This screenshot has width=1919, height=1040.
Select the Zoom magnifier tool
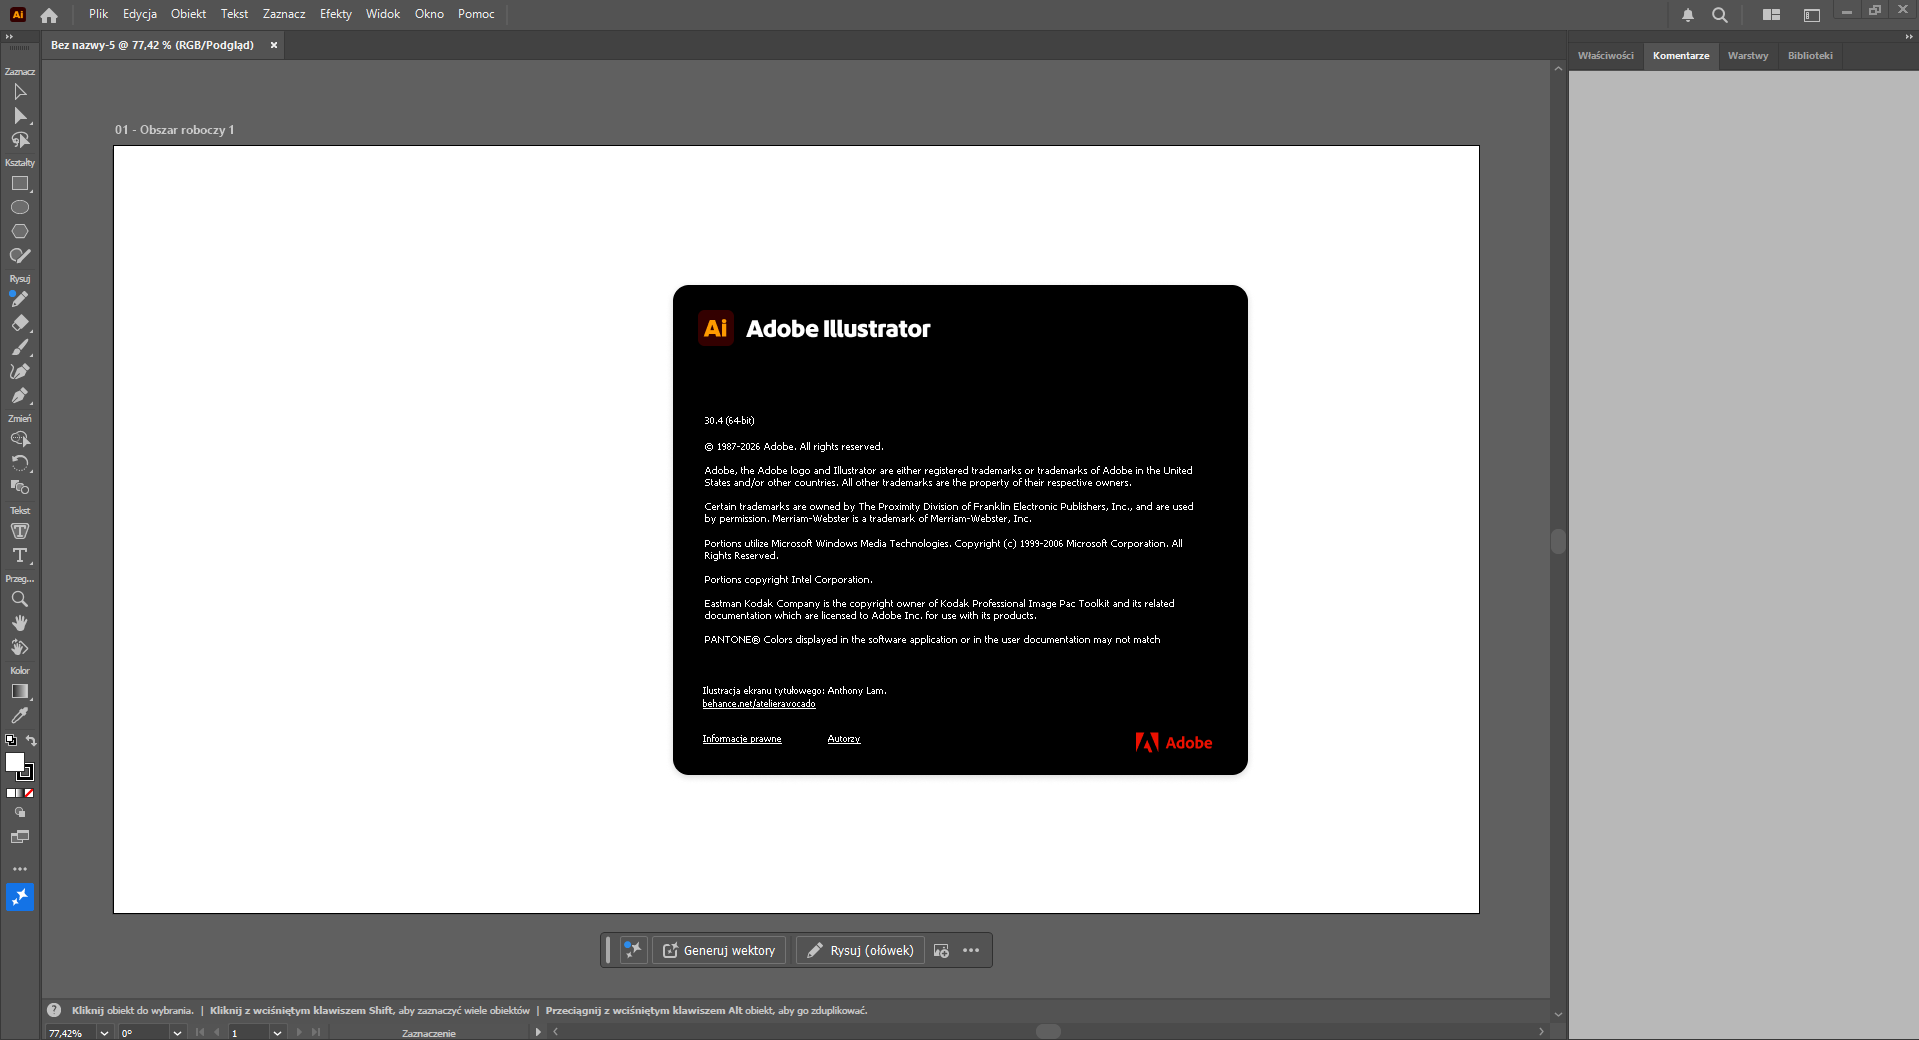(20, 599)
